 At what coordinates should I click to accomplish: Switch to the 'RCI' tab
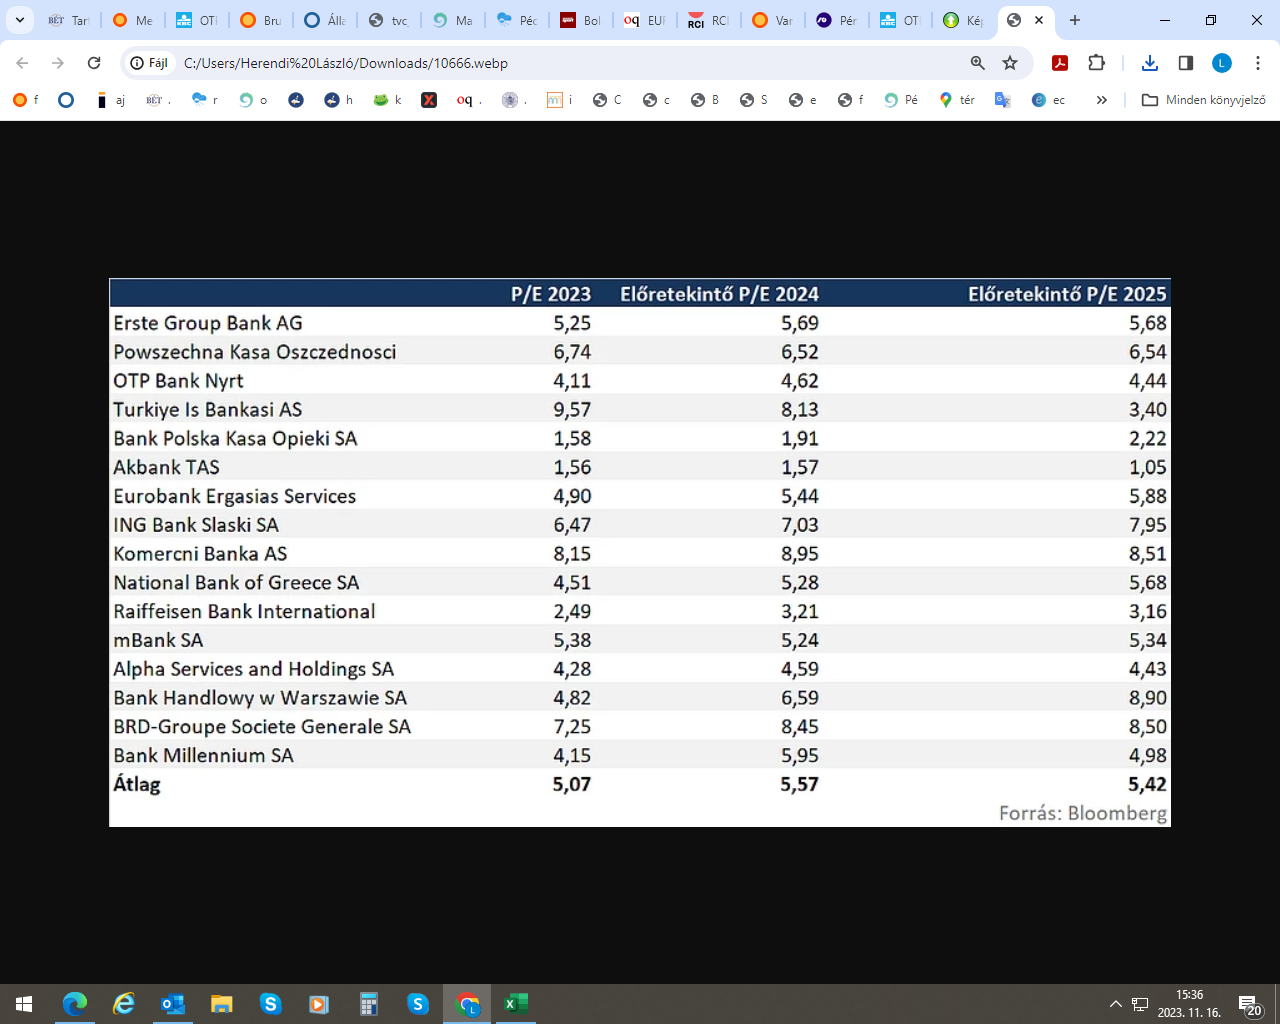click(708, 20)
